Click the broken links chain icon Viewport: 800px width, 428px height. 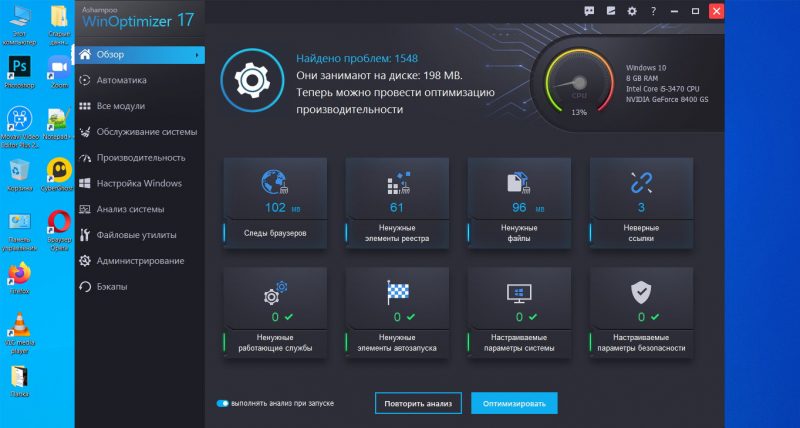click(640, 183)
